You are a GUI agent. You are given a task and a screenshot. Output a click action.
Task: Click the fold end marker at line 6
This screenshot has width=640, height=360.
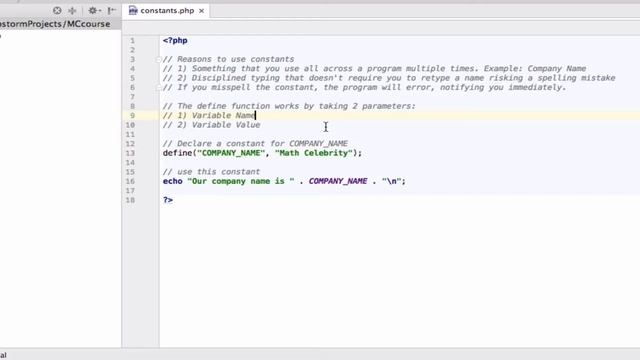pos(158,87)
